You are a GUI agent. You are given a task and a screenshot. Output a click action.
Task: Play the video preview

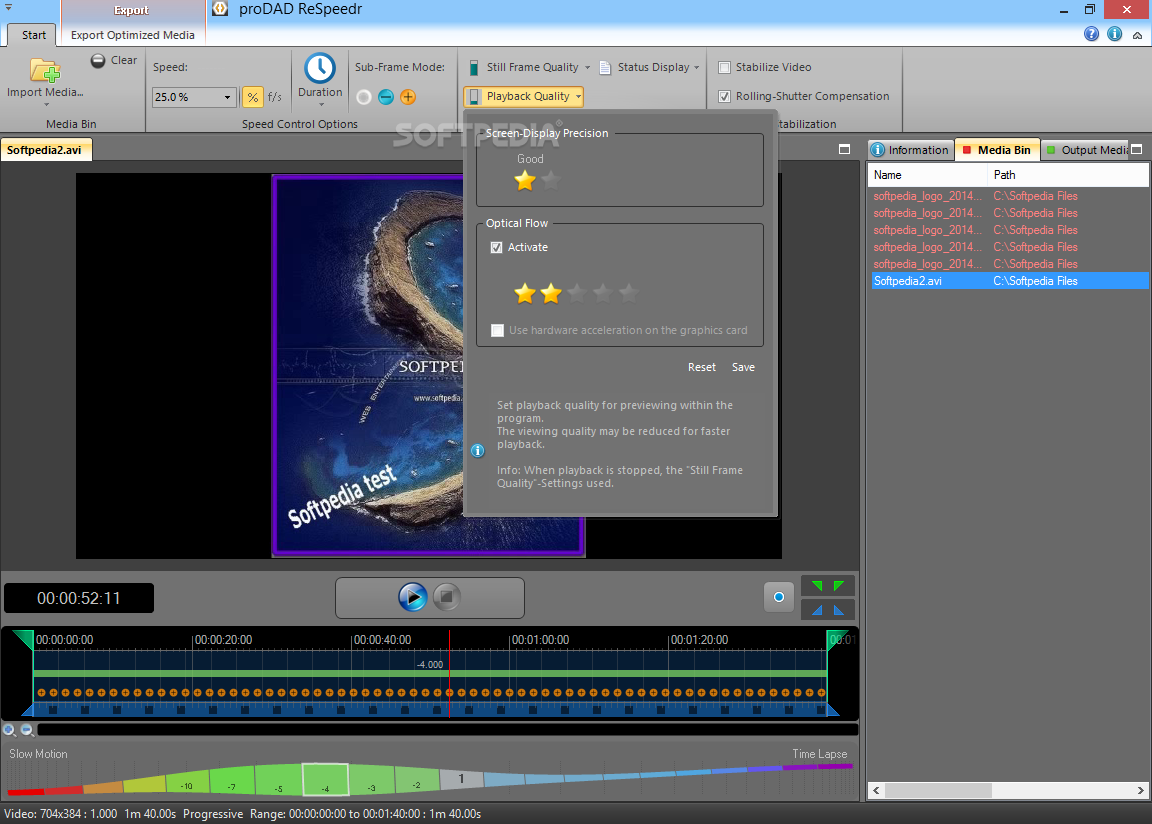point(413,597)
